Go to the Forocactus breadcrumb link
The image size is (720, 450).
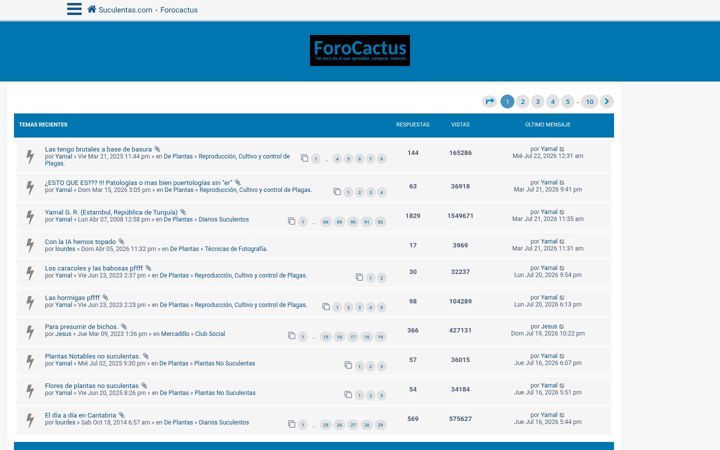[179, 10]
